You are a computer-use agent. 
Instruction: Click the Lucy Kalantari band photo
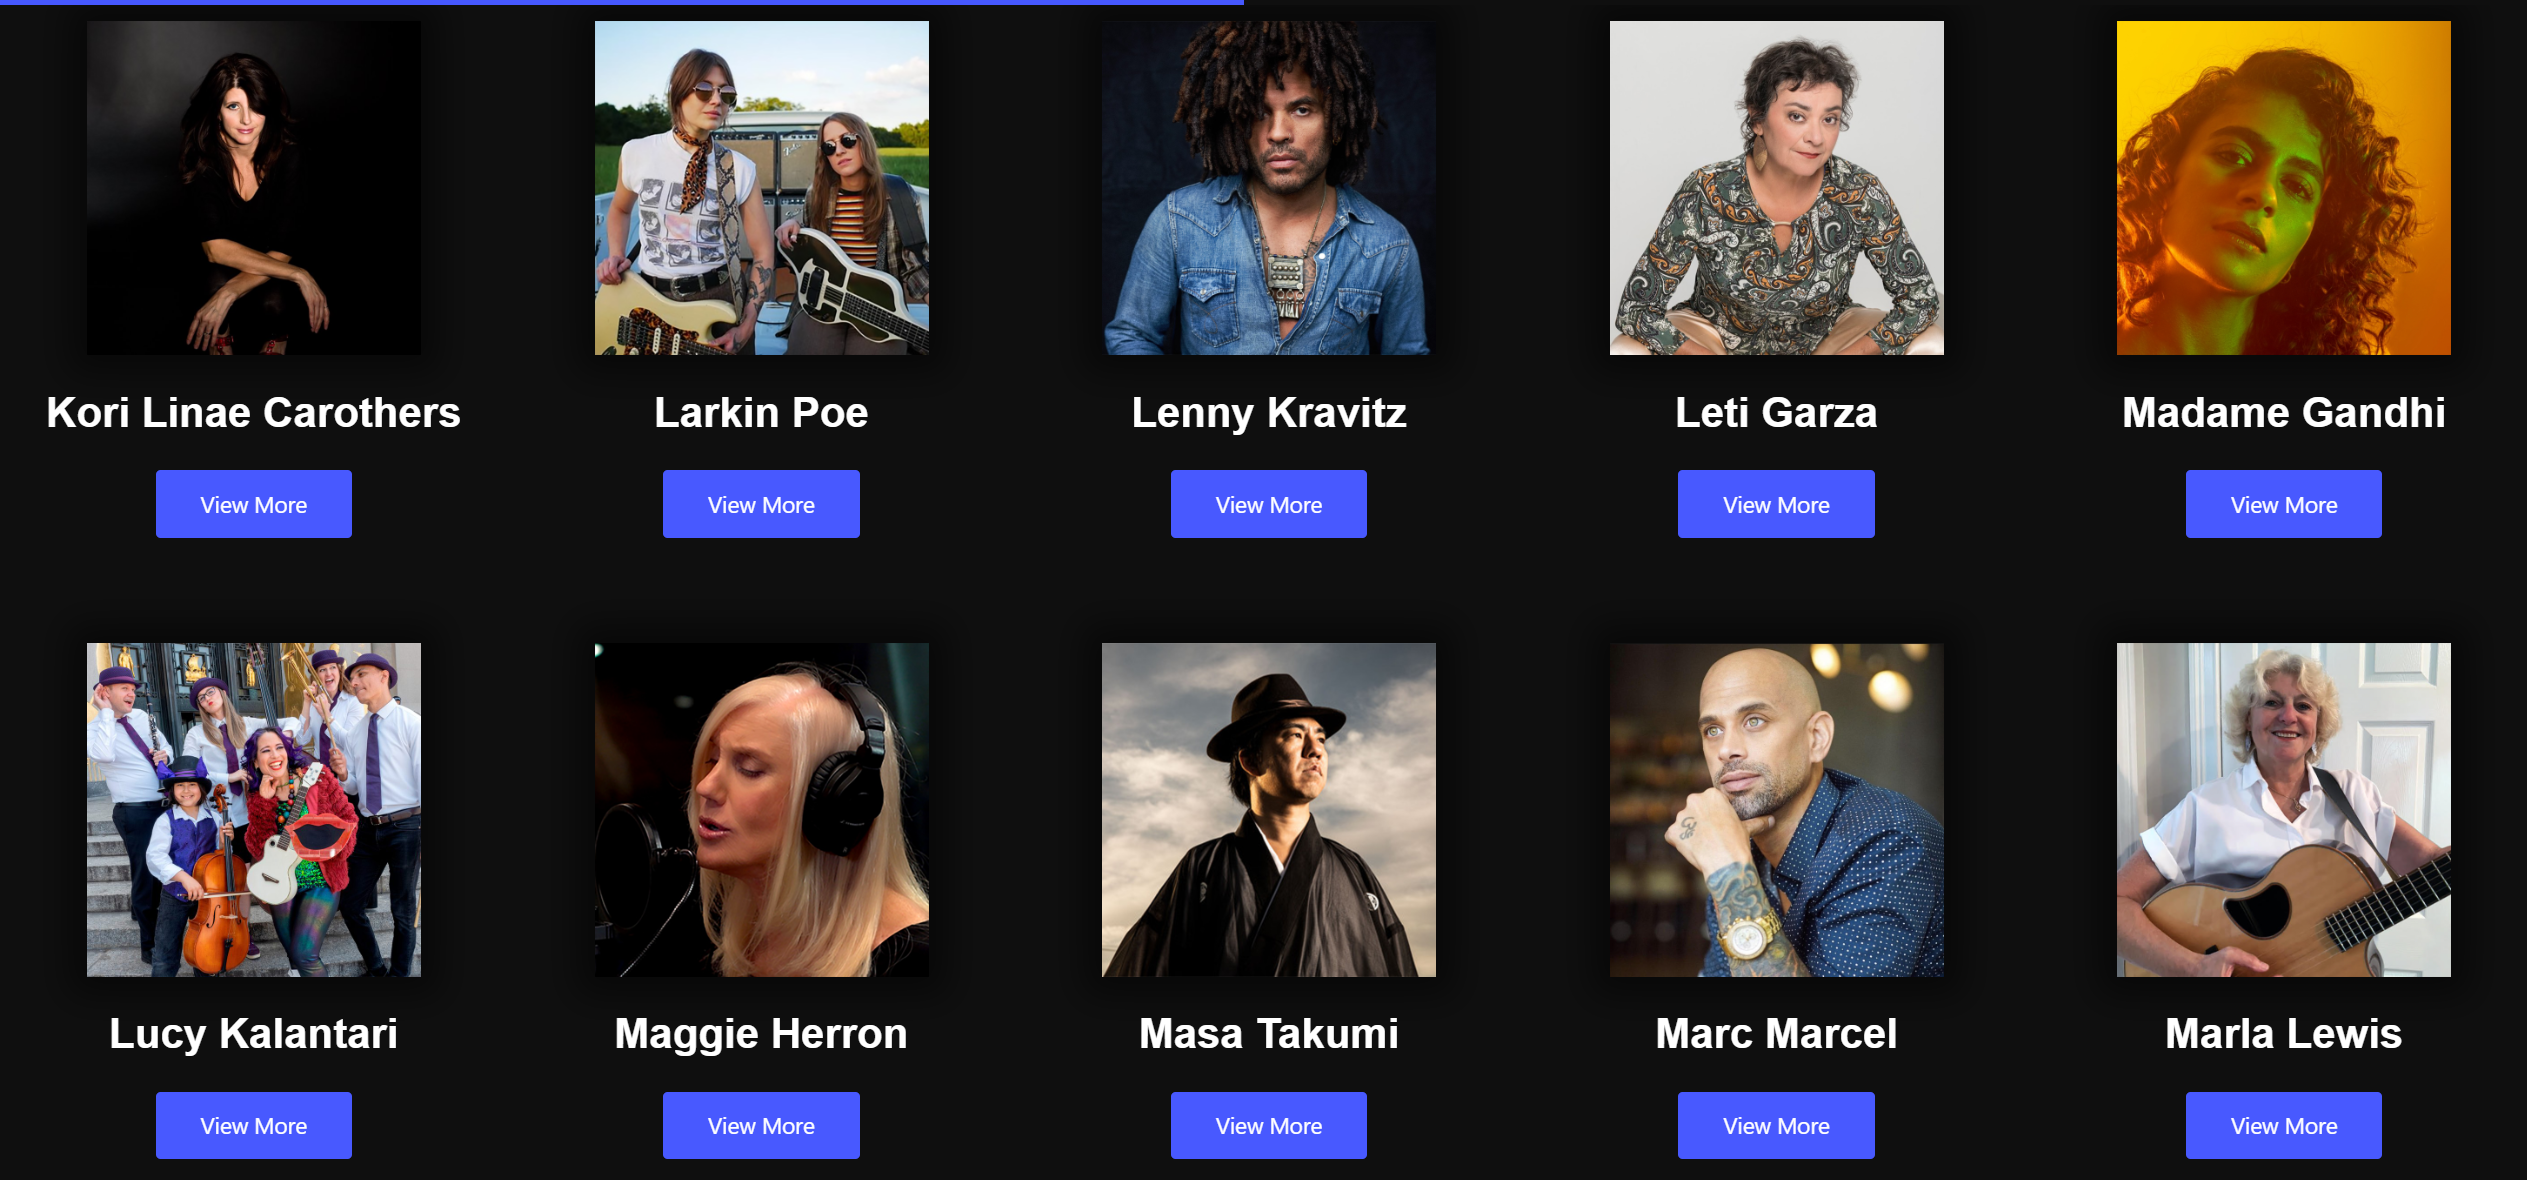(x=253, y=809)
